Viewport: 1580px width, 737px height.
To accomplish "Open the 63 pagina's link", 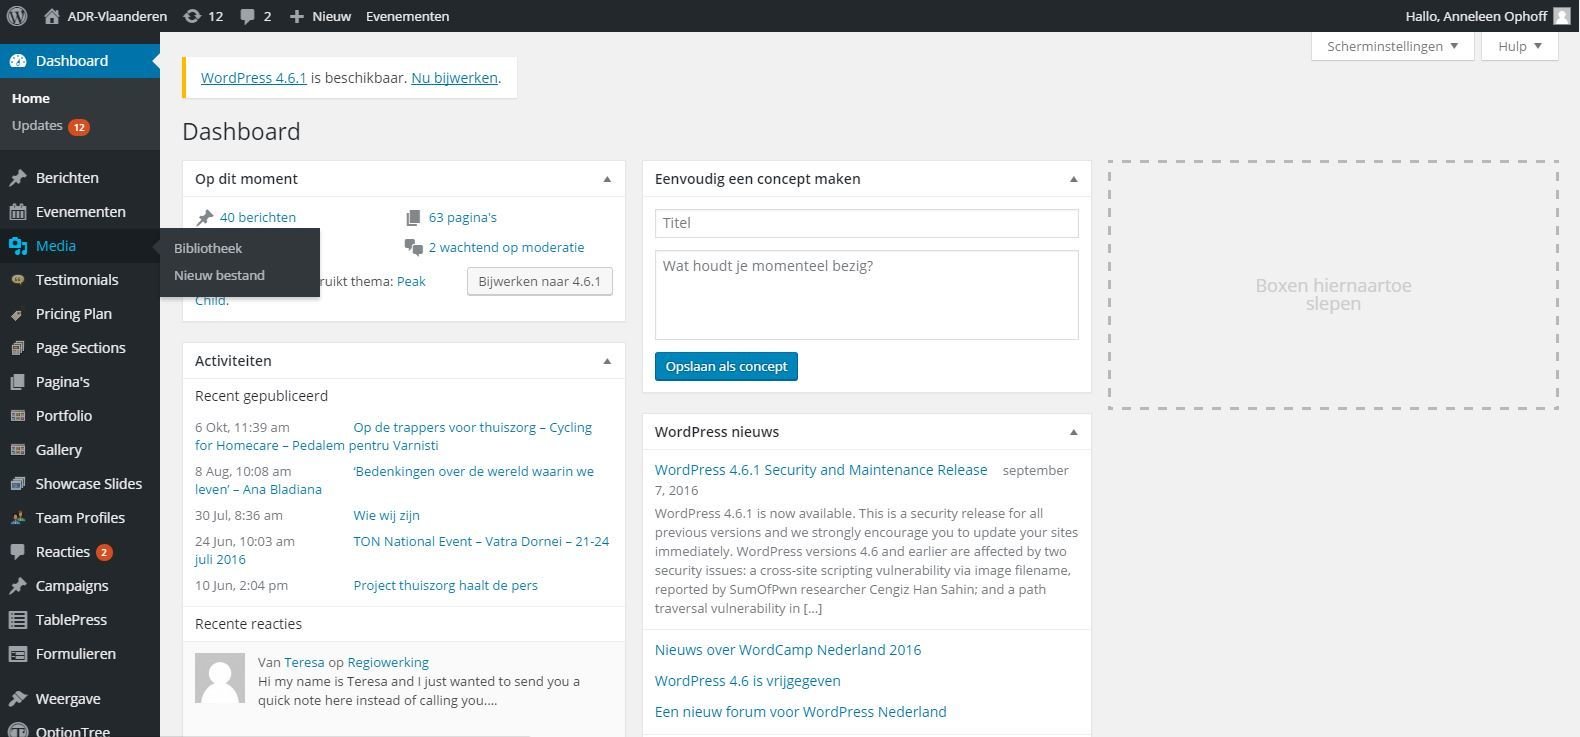I will [x=463, y=217].
